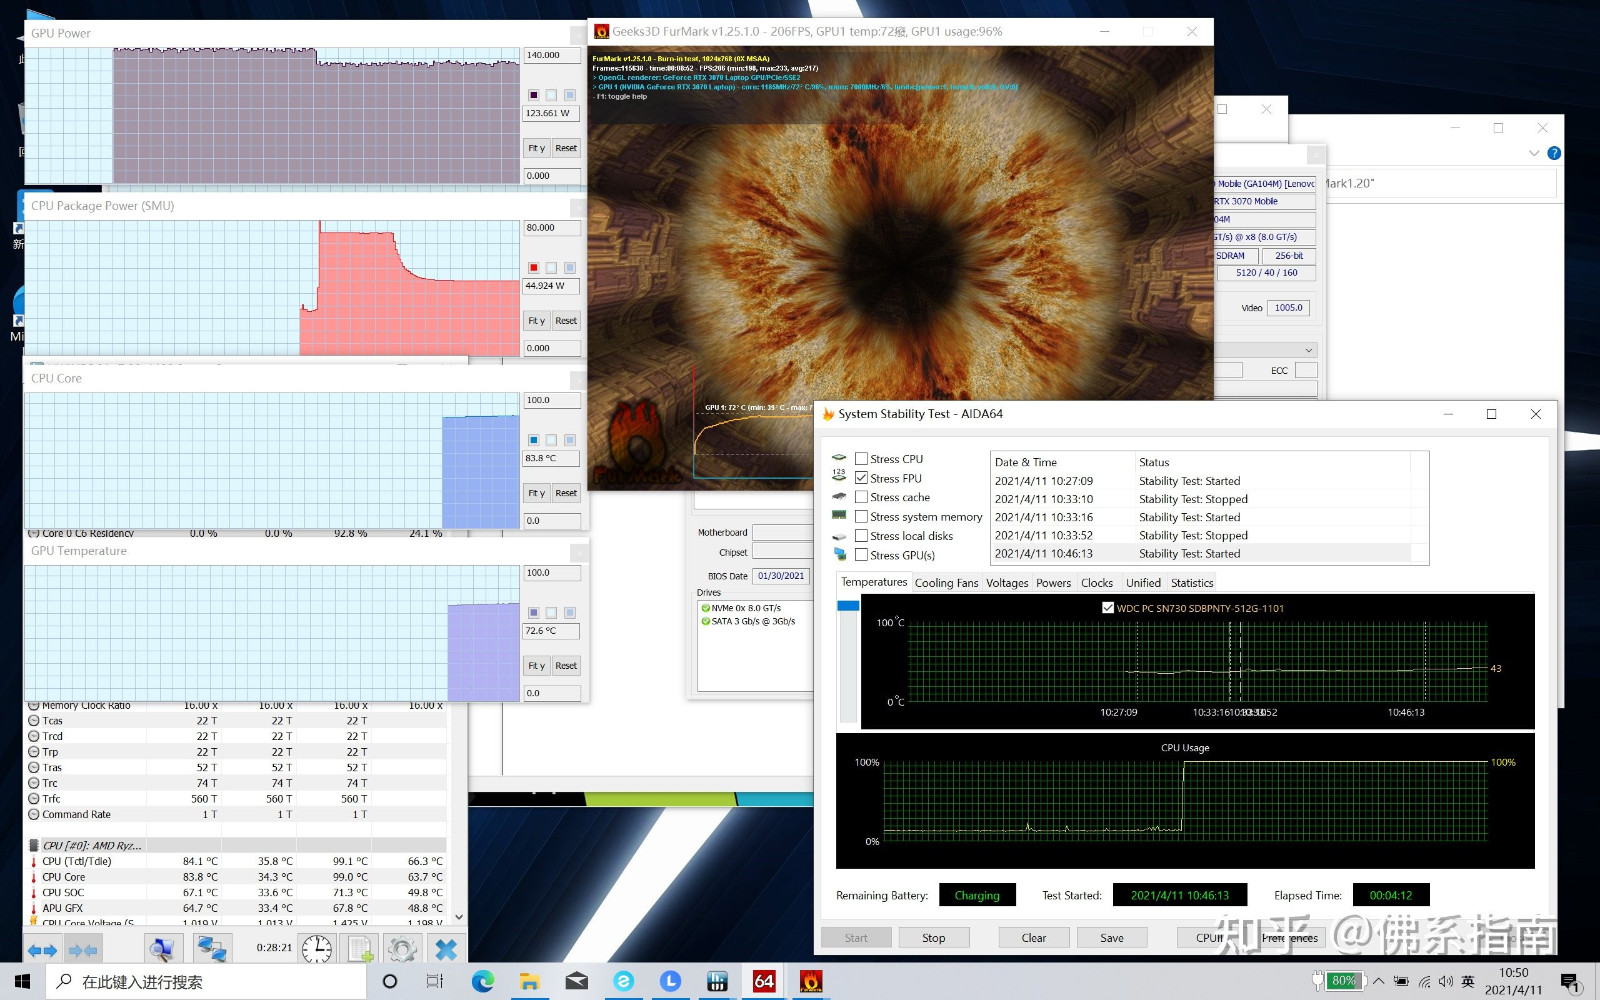Click HWiNFO bar-chart taskbar icon
Screen dimensions: 1600x1000
pos(717,982)
